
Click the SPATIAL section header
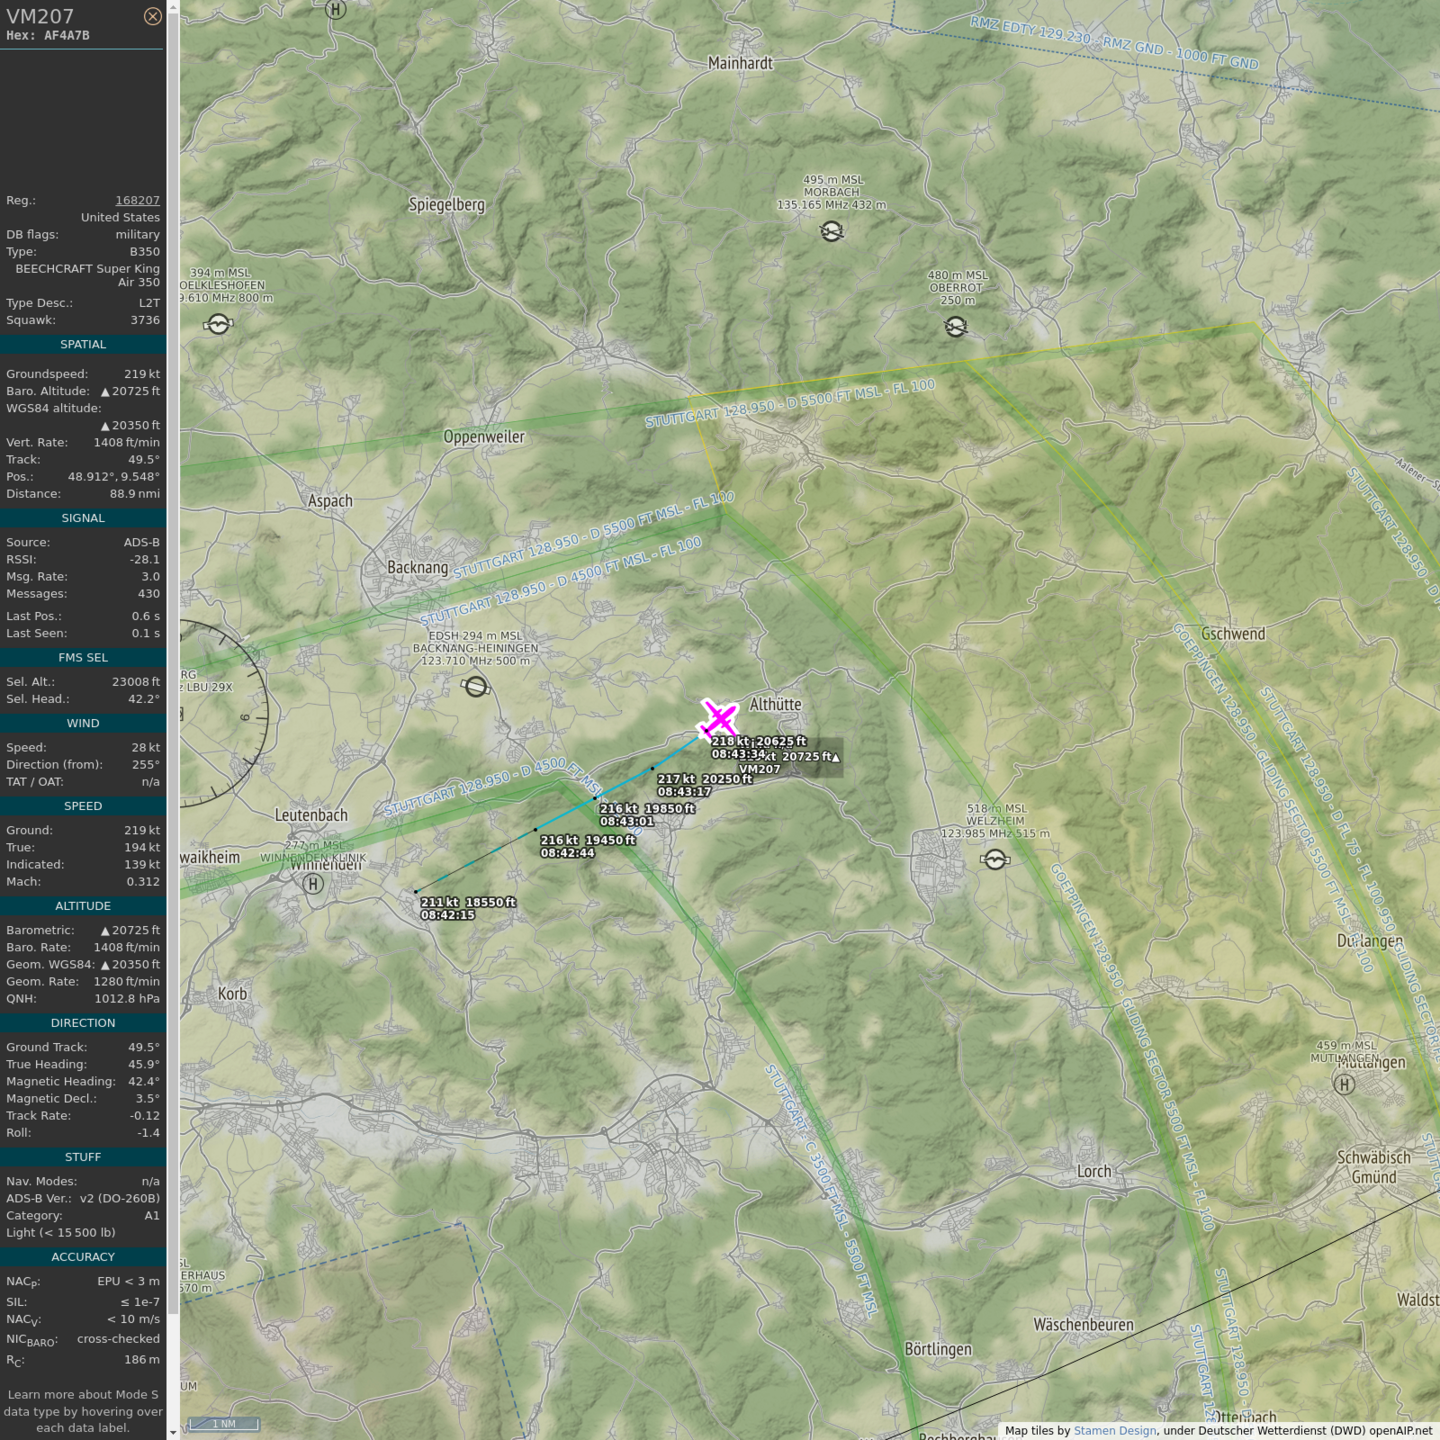tap(83, 344)
